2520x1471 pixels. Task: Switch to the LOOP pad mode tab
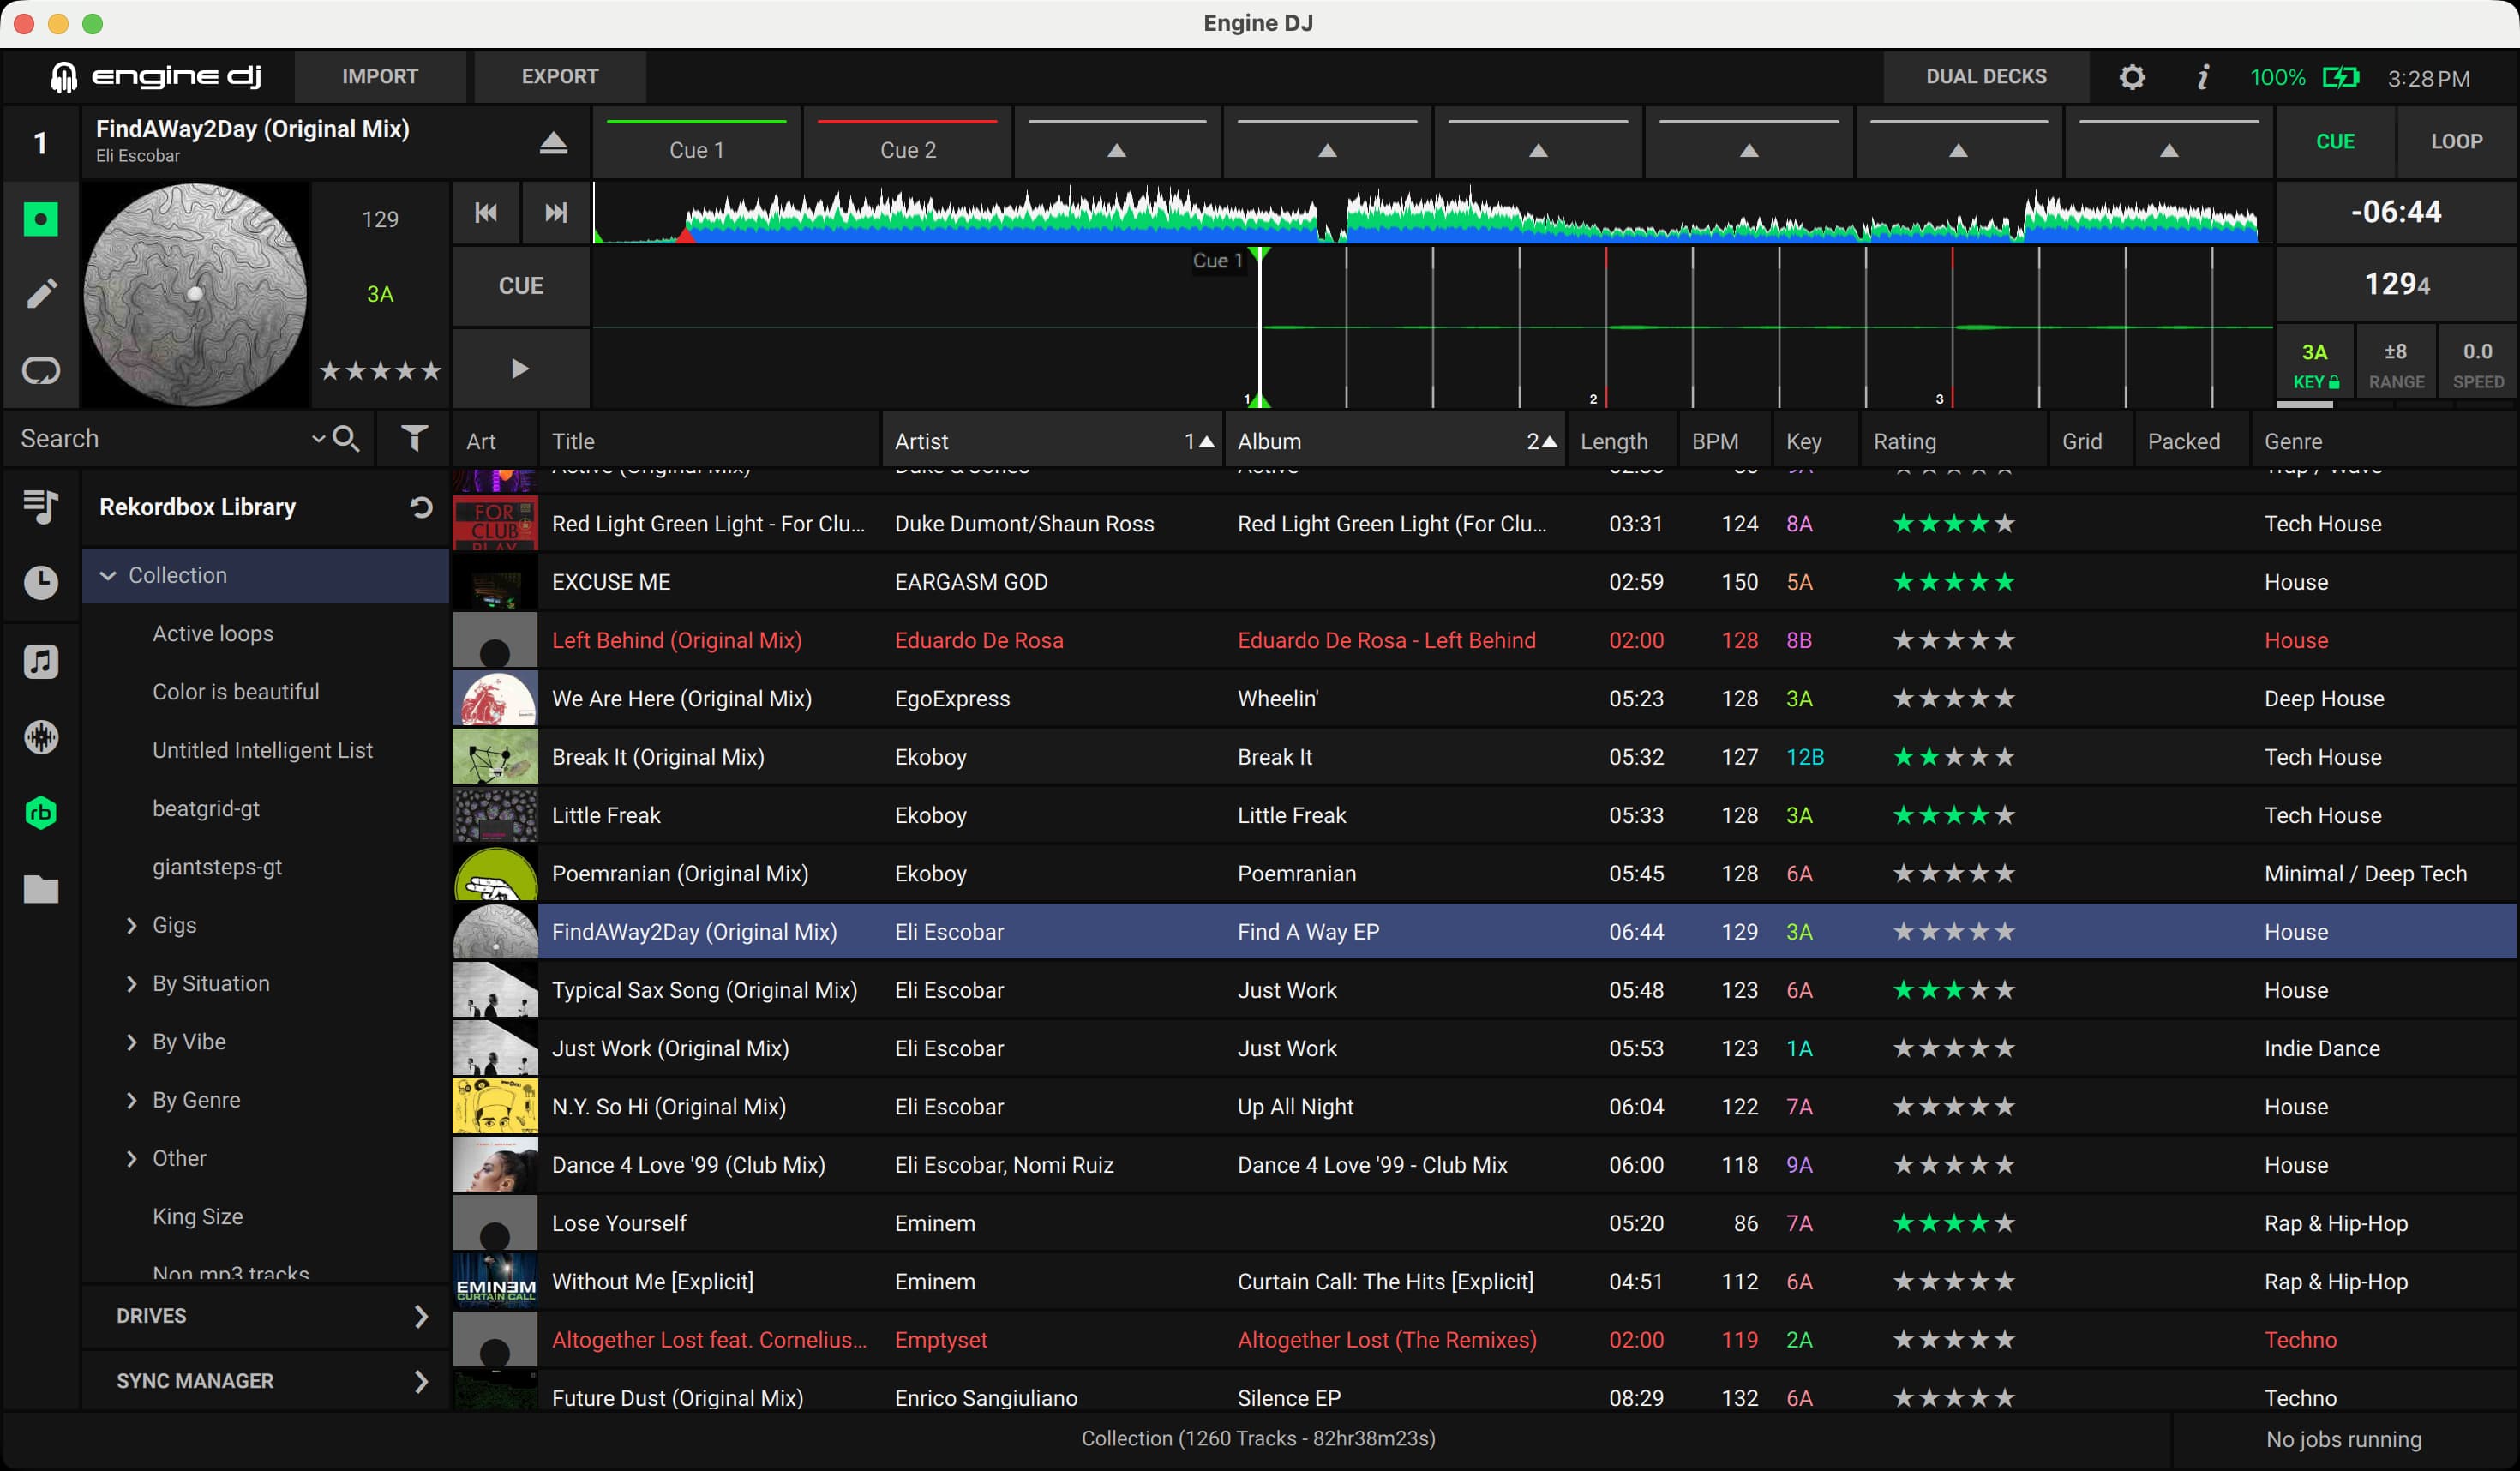coord(2456,141)
